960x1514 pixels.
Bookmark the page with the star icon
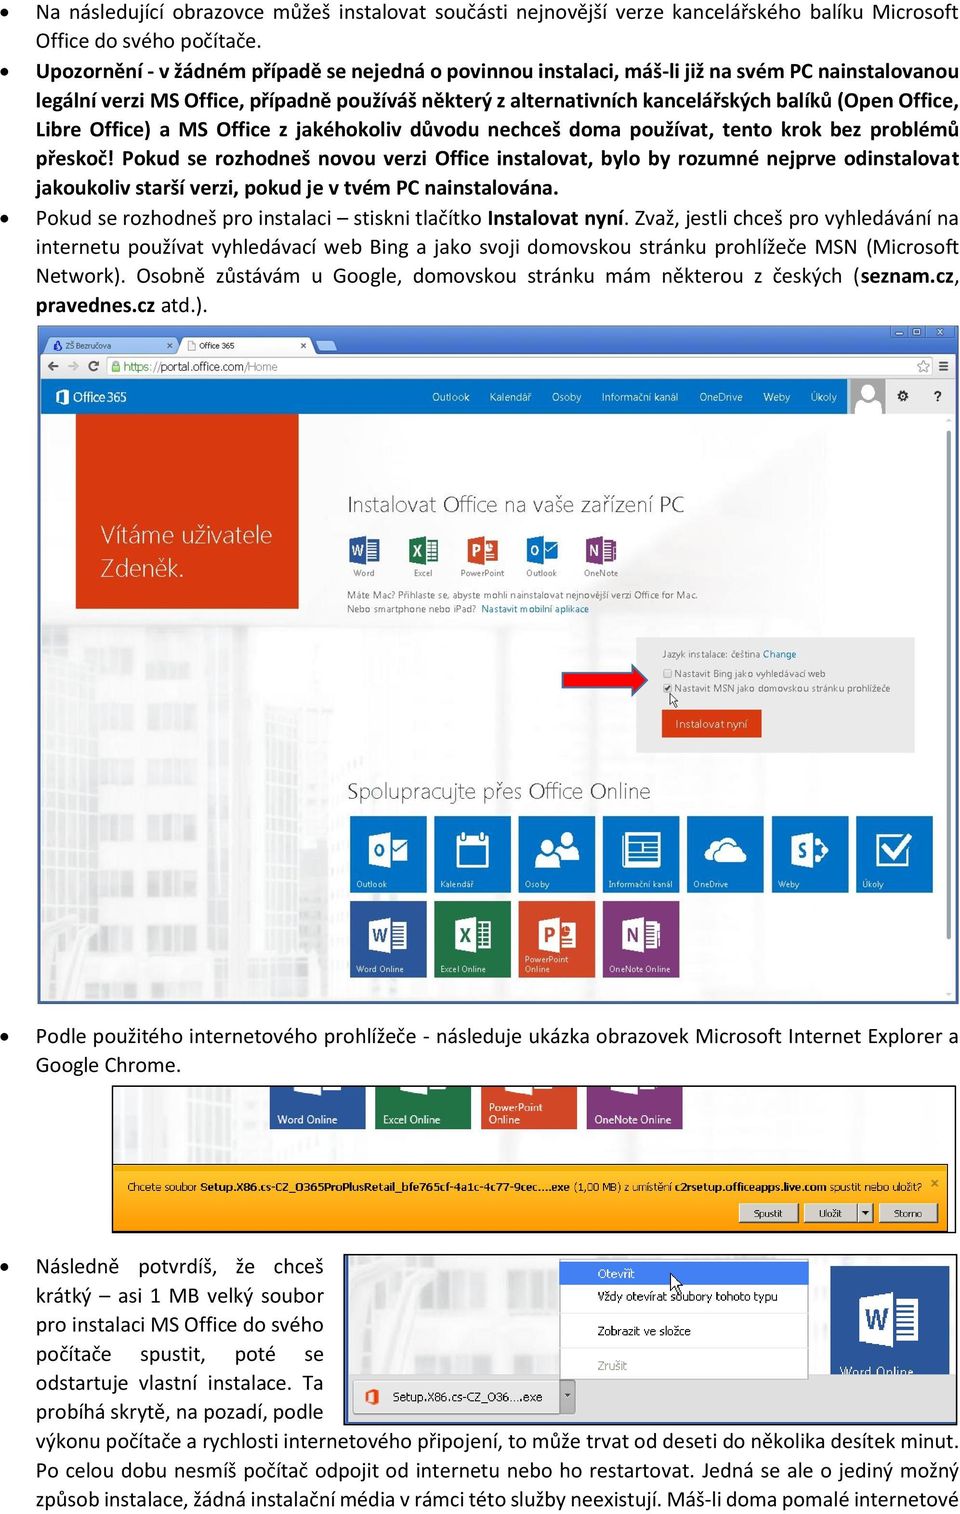click(x=923, y=366)
